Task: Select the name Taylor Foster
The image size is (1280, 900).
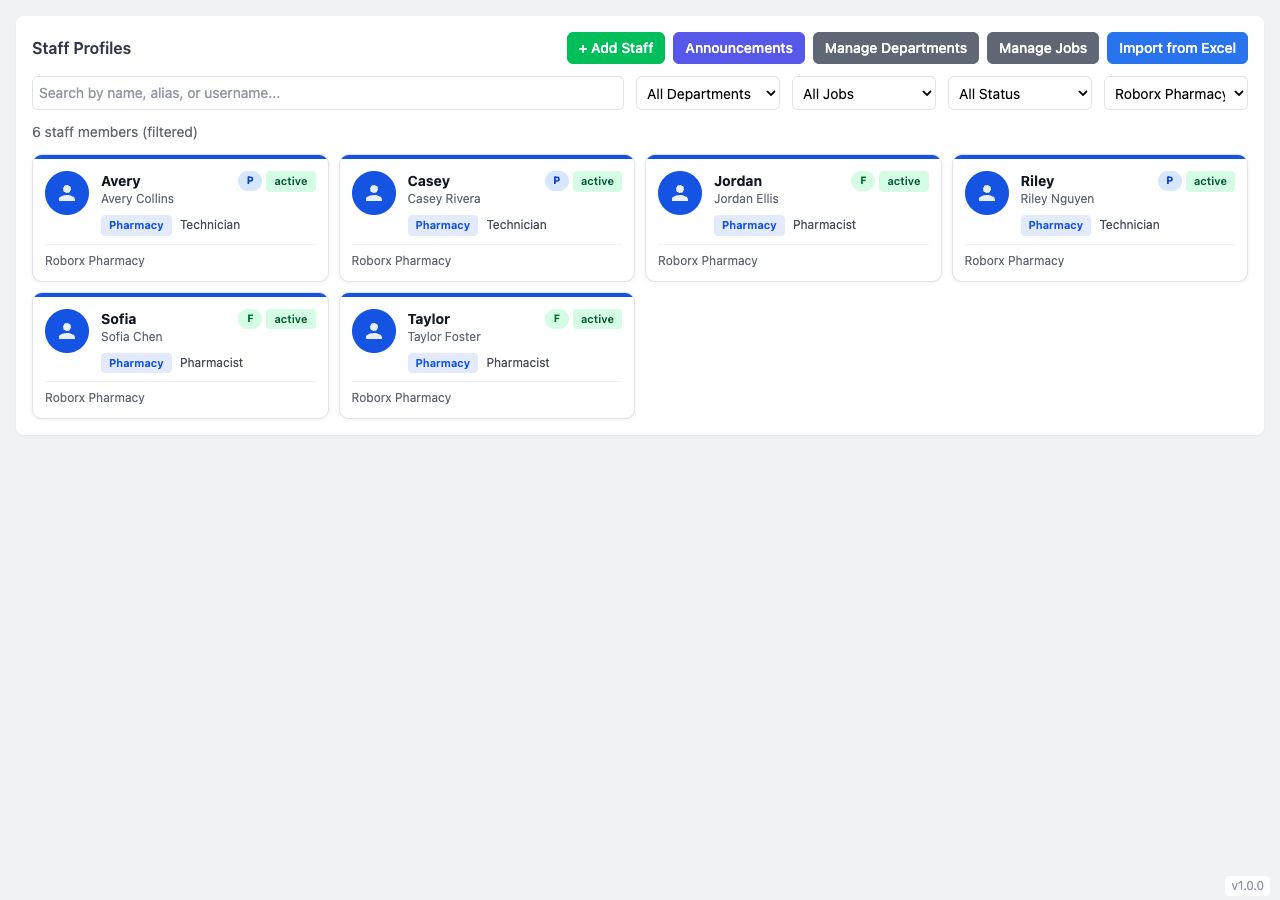Action: [x=444, y=337]
